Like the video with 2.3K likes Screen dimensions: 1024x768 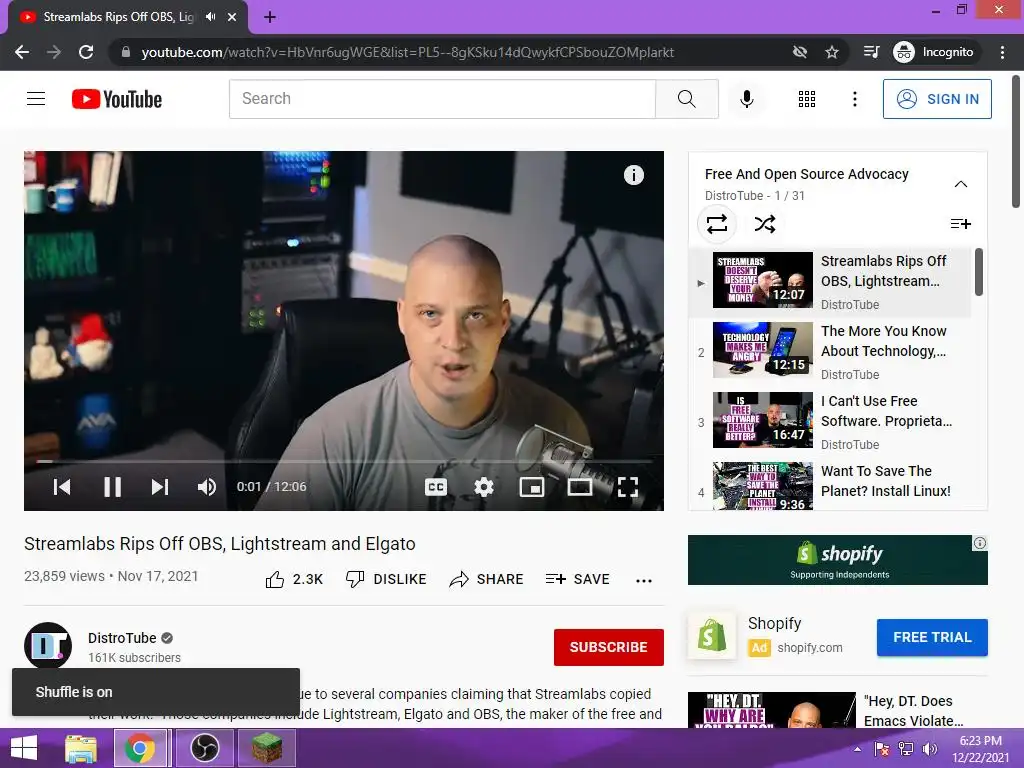294,579
